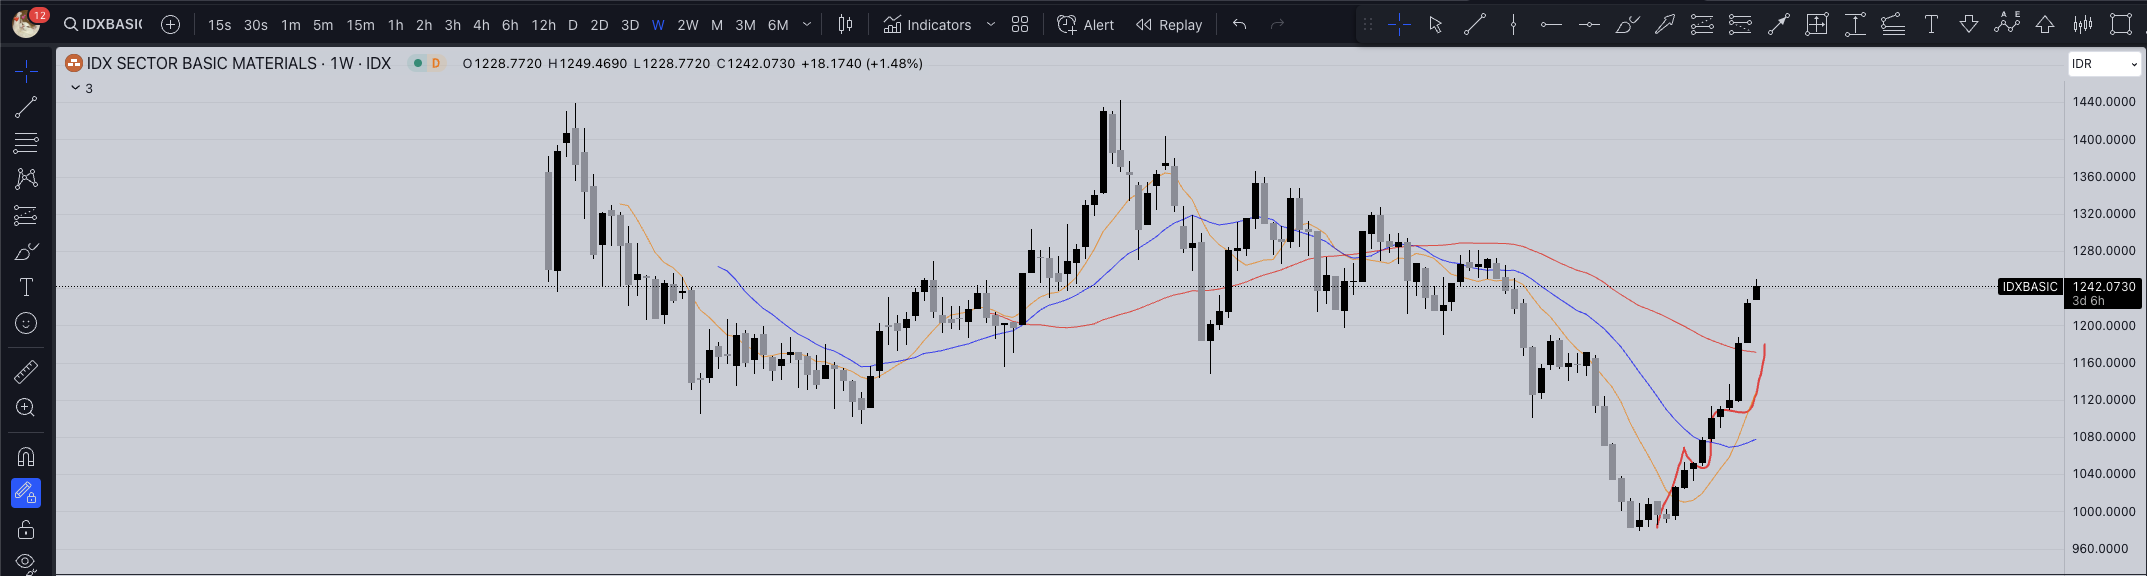Choose the 2h interval
Screen dimensions: 2147x576
tap(424, 25)
